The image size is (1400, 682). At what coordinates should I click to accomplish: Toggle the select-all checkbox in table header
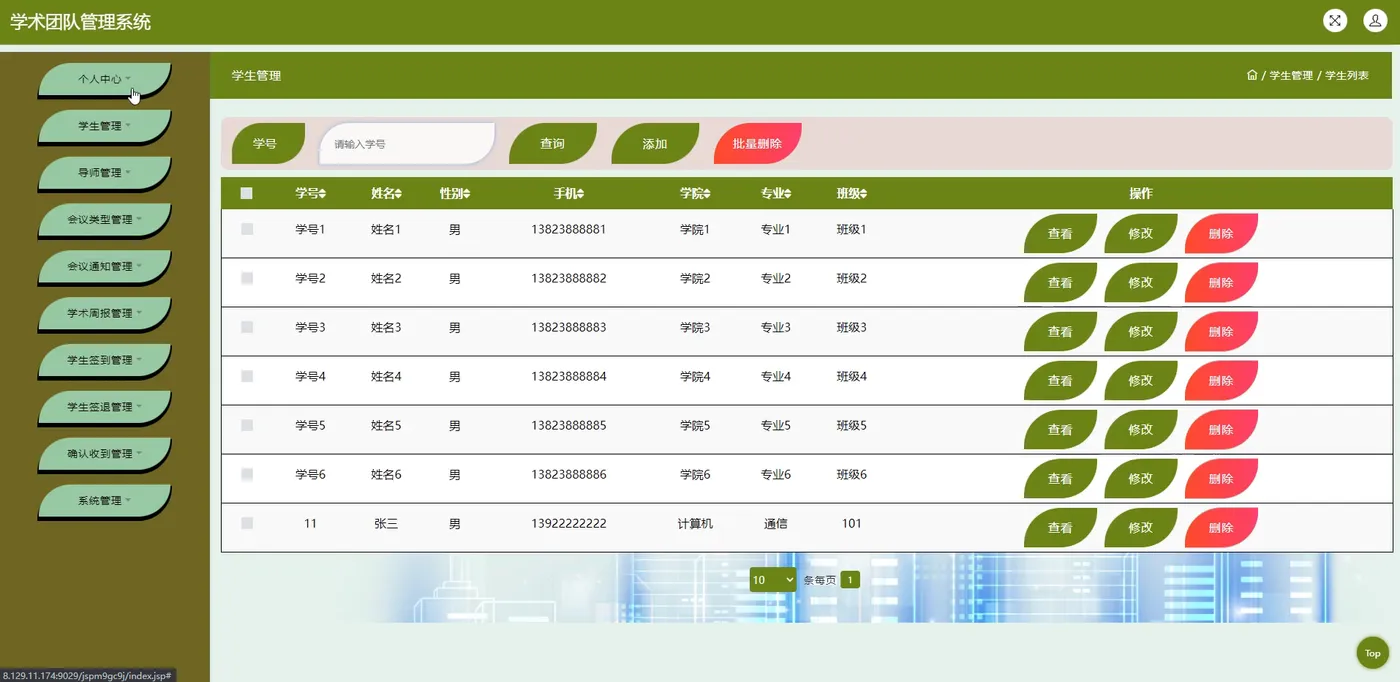pos(247,194)
